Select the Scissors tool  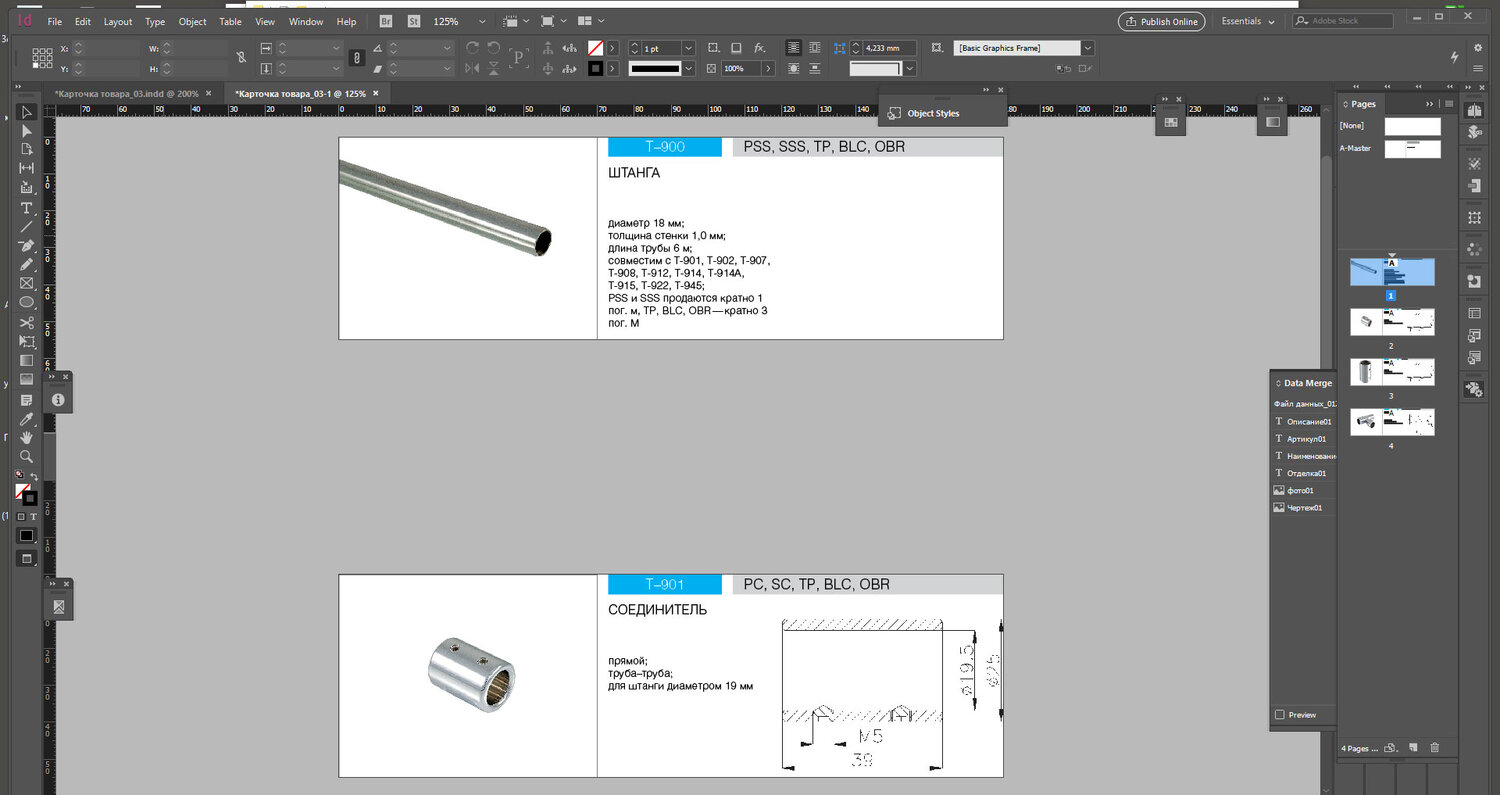pyautogui.click(x=27, y=323)
